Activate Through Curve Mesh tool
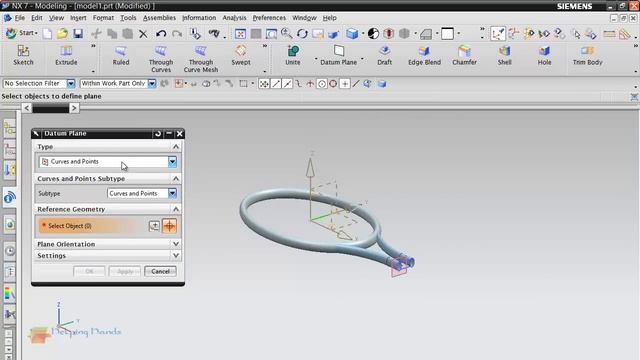The height and width of the screenshot is (360, 640). coord(201,59)
